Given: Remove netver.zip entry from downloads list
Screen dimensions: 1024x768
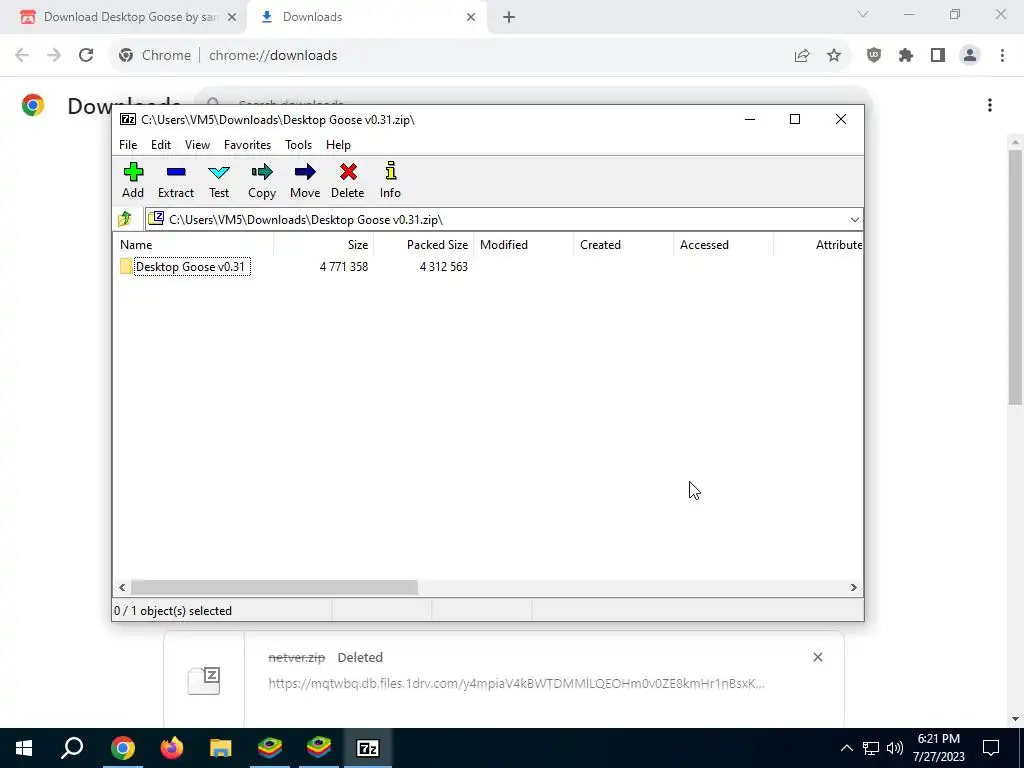Looking at the screenshot, I should click(818, 657).
